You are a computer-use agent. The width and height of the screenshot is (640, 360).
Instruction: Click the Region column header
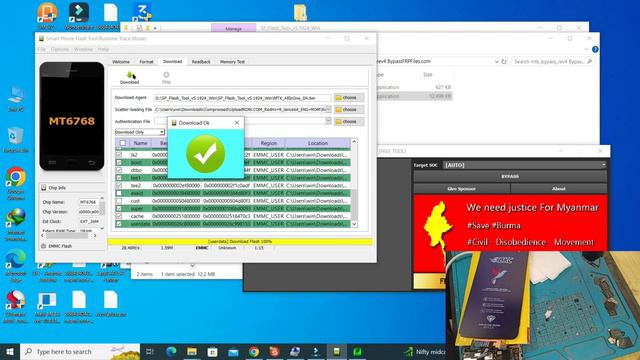coord(268,143)
